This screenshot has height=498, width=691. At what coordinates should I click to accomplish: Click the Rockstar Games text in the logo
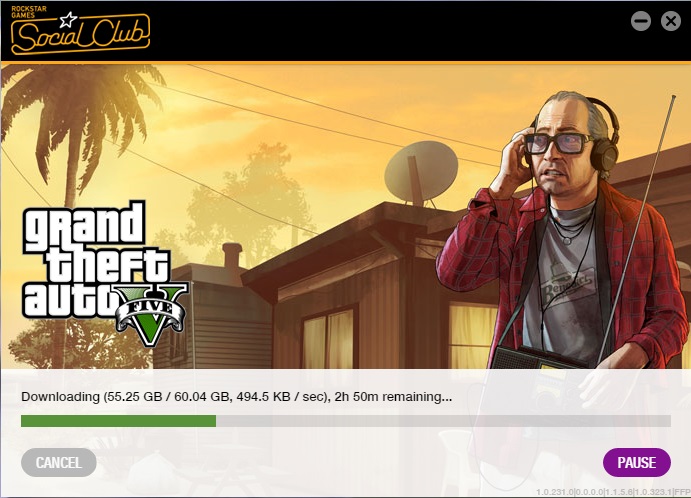point(29,12)
